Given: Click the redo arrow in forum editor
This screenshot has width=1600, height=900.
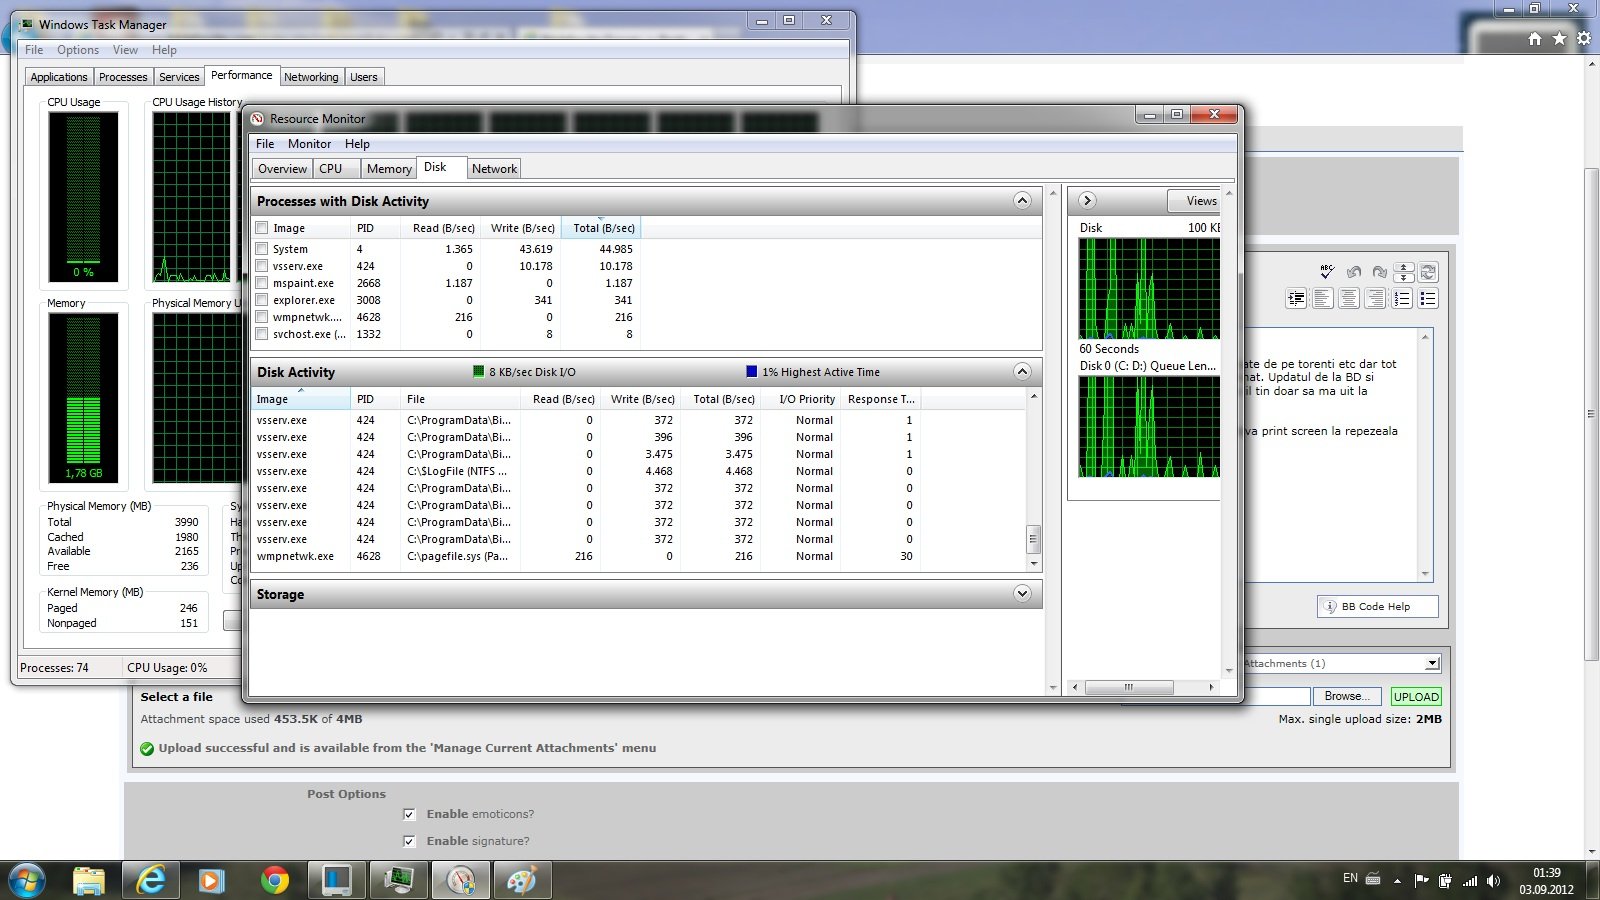Looking at the screenshot, I should (x=1380, y=271).
